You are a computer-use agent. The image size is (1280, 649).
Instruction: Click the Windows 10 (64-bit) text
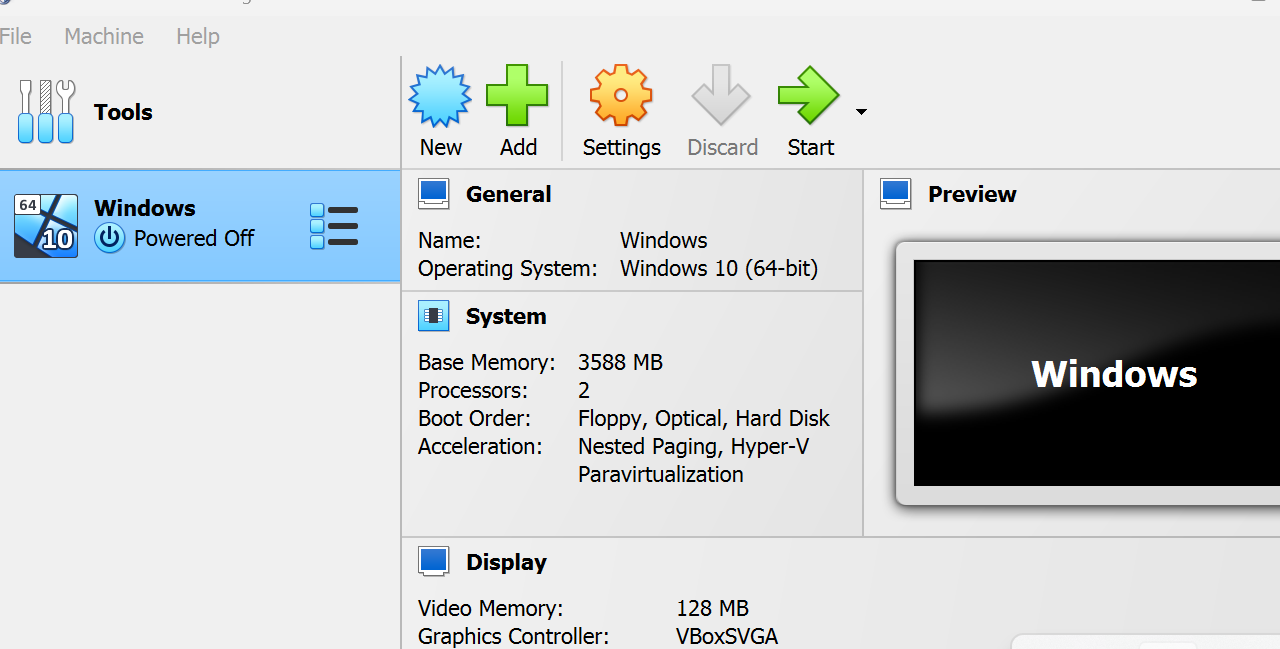[719, 268]
